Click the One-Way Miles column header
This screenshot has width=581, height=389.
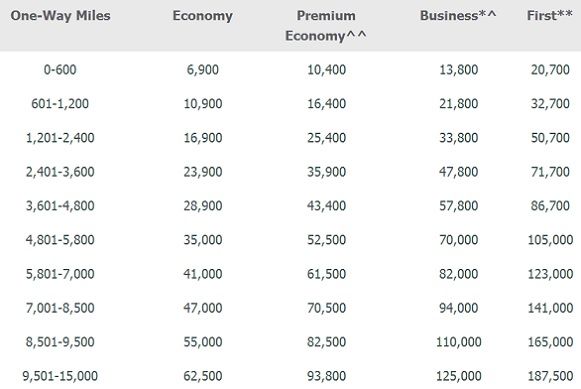pyautogui.click(x=60, y=16)
